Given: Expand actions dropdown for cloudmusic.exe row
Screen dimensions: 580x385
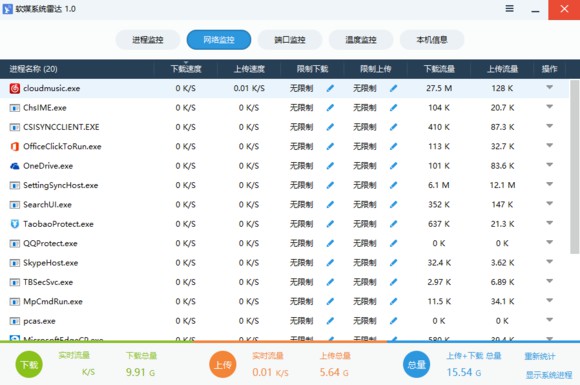Looking at the screenshot, I should (550, 88).
